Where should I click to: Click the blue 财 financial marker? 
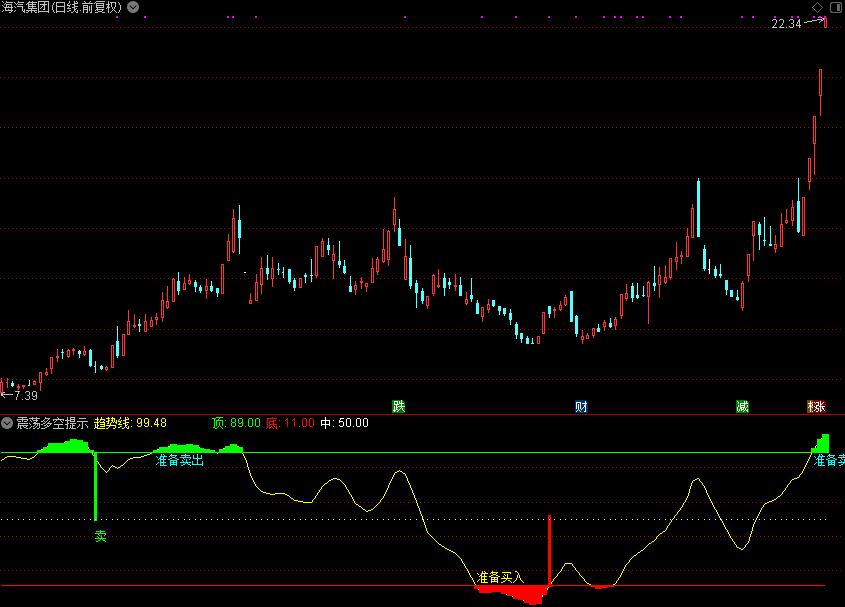[581, 406]
